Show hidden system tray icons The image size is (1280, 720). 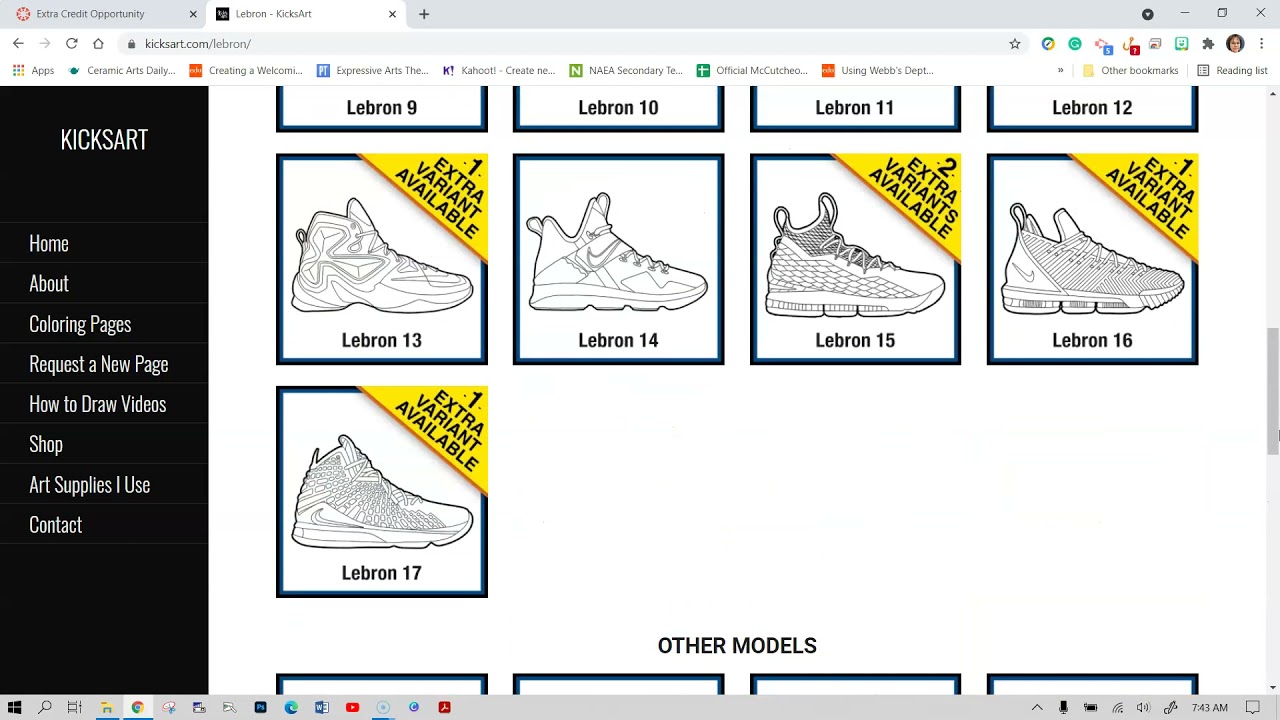pos(1037,708)
